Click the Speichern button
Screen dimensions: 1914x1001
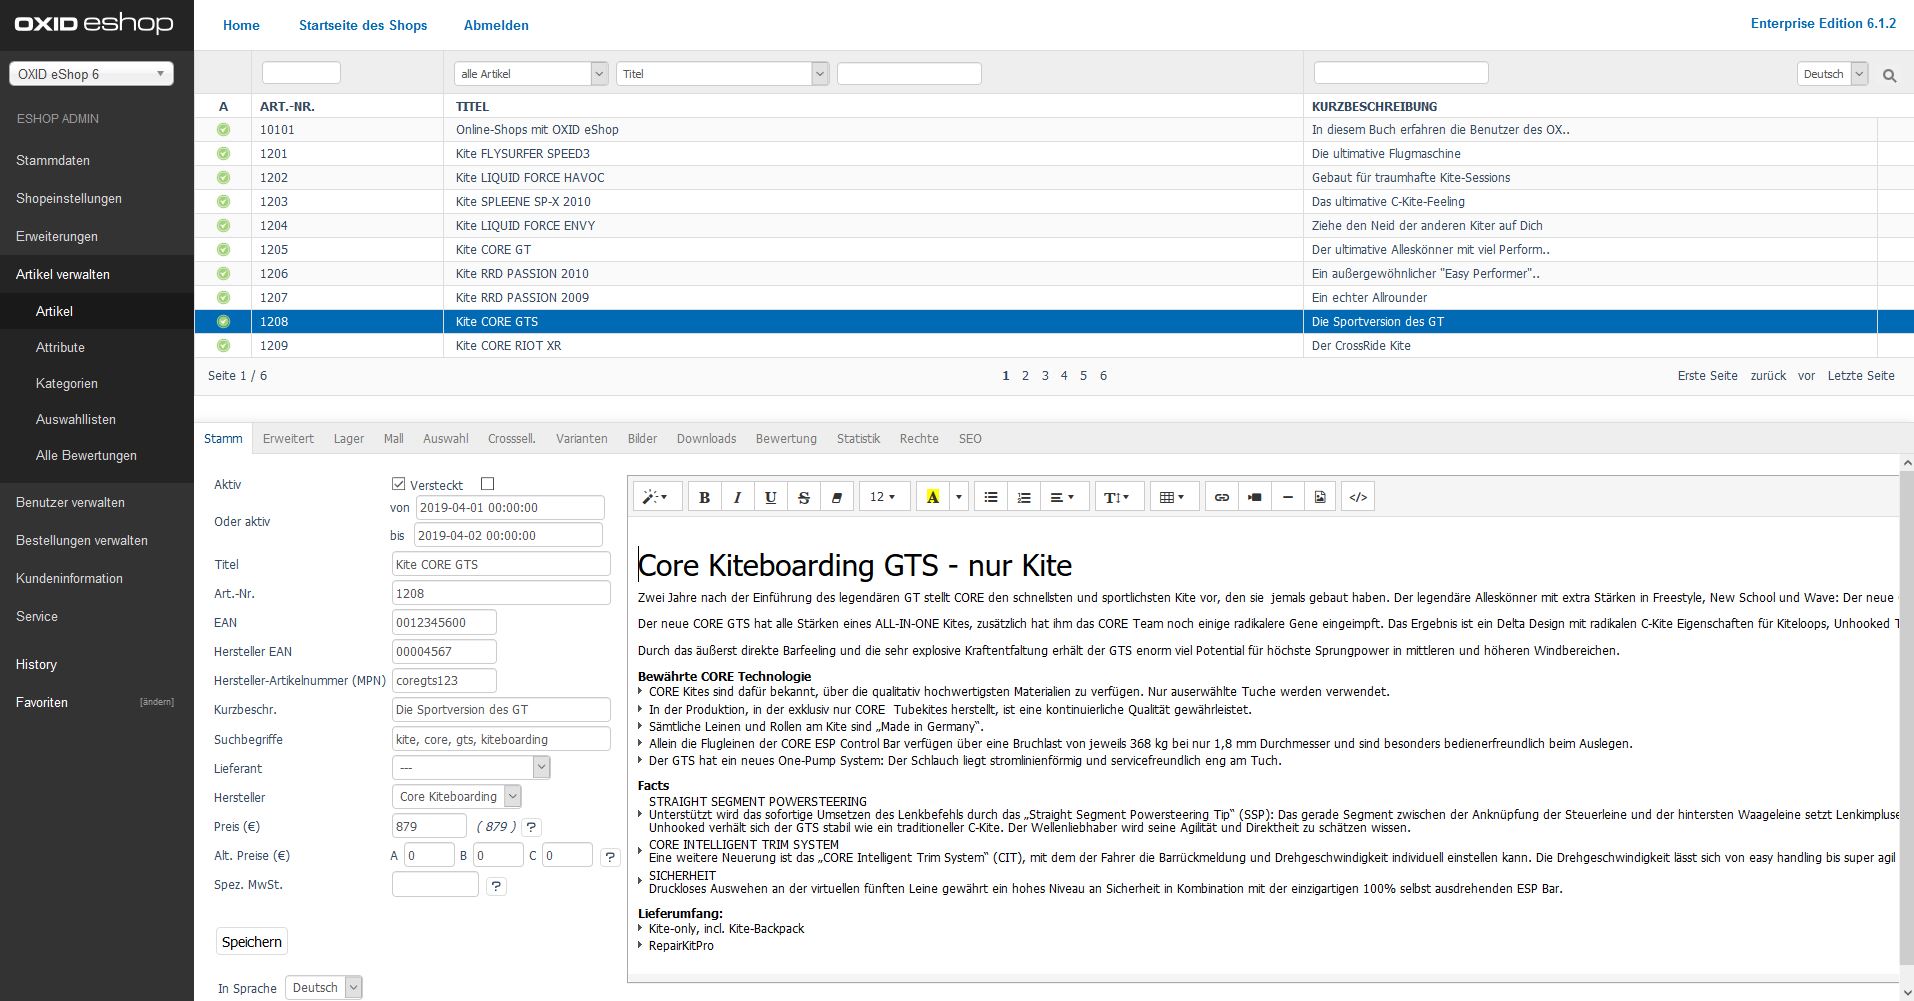(252, 942)
